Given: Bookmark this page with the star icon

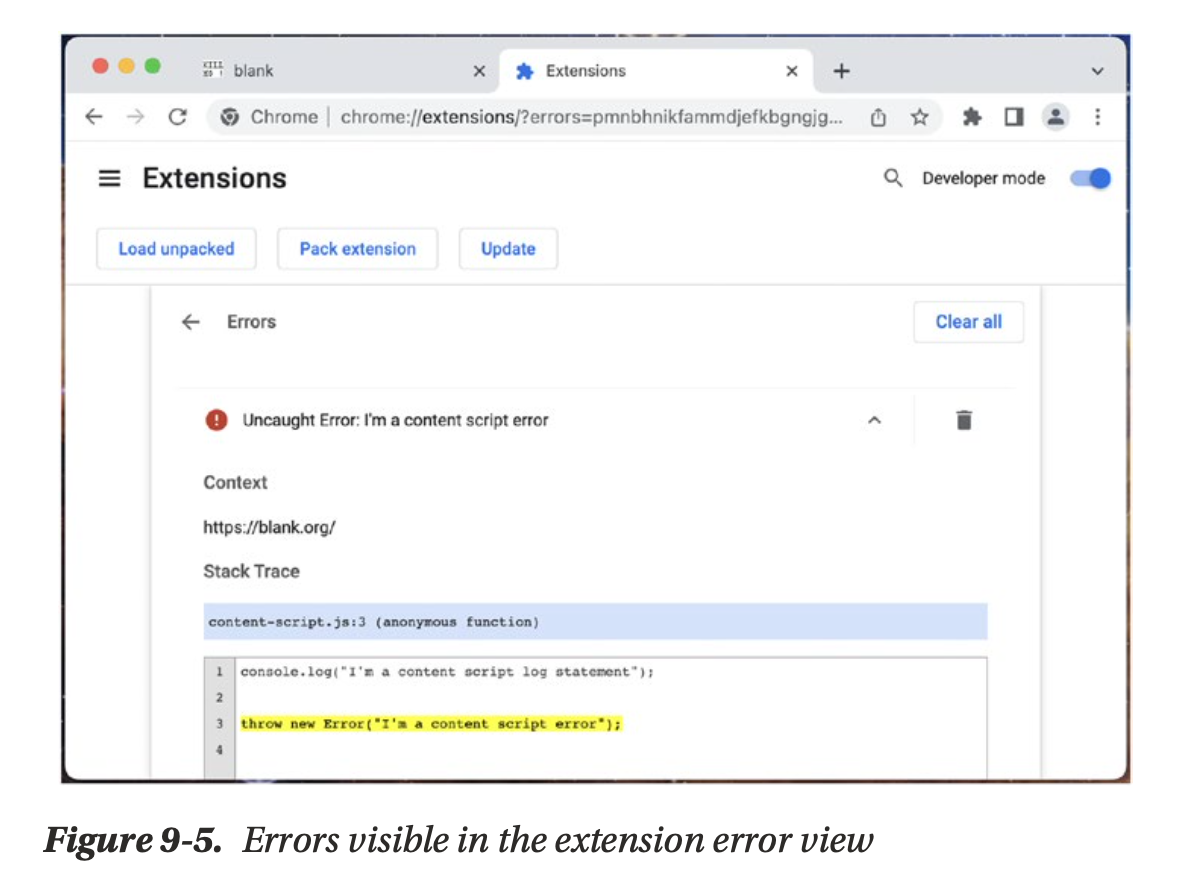Looking at the screenshot, I should [919, 117].
